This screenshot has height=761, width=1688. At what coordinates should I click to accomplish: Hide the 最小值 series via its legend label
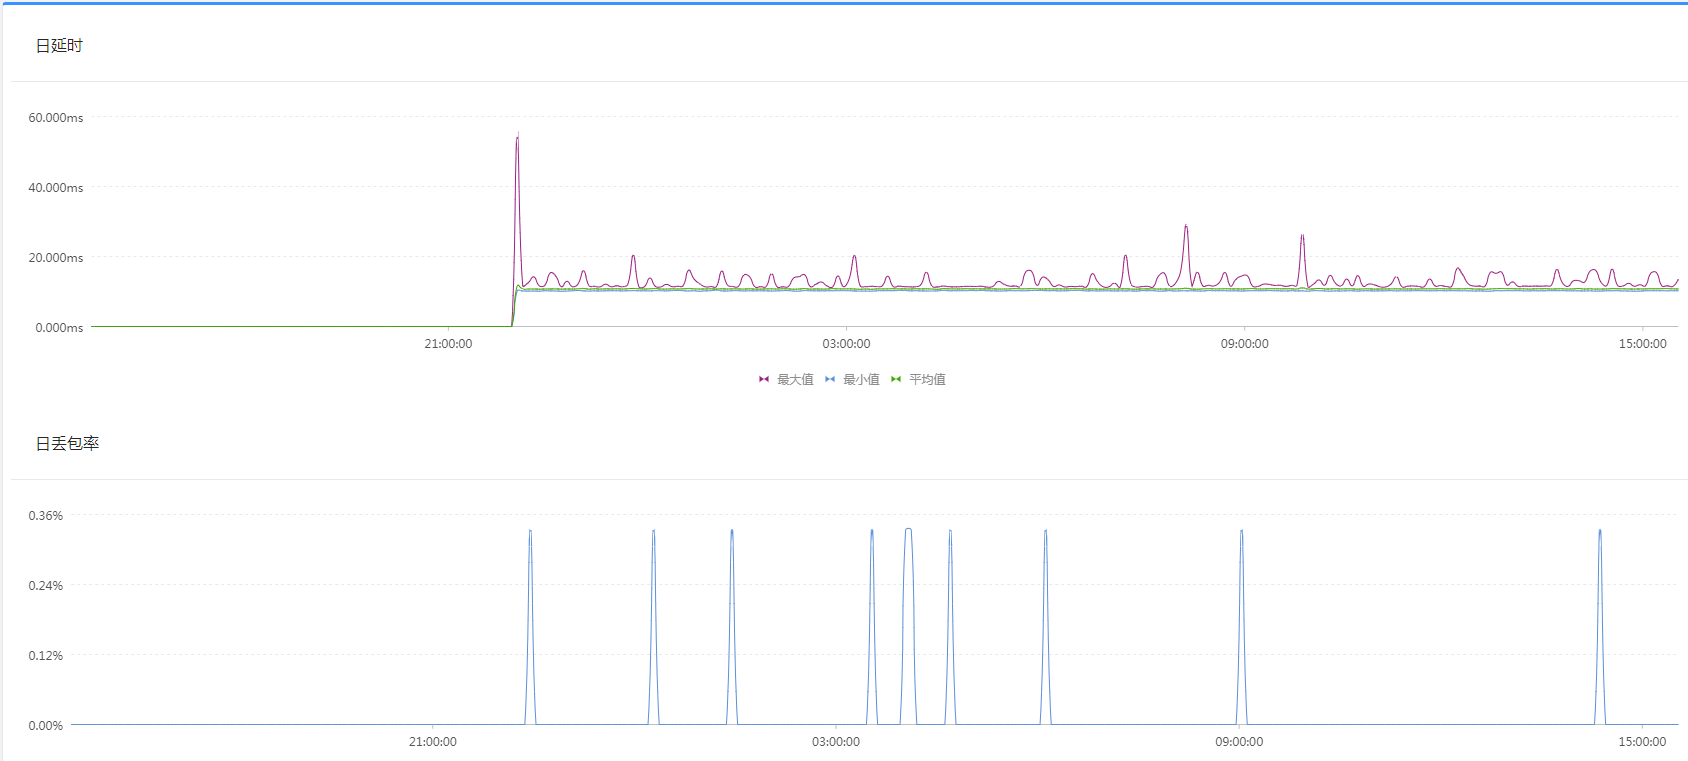861,379
